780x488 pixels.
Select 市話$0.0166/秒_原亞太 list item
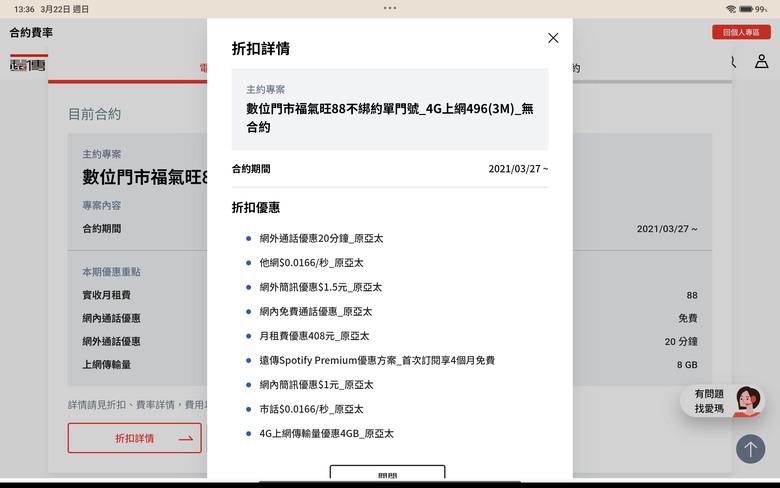pyautogui.click(x=311, y=409)
